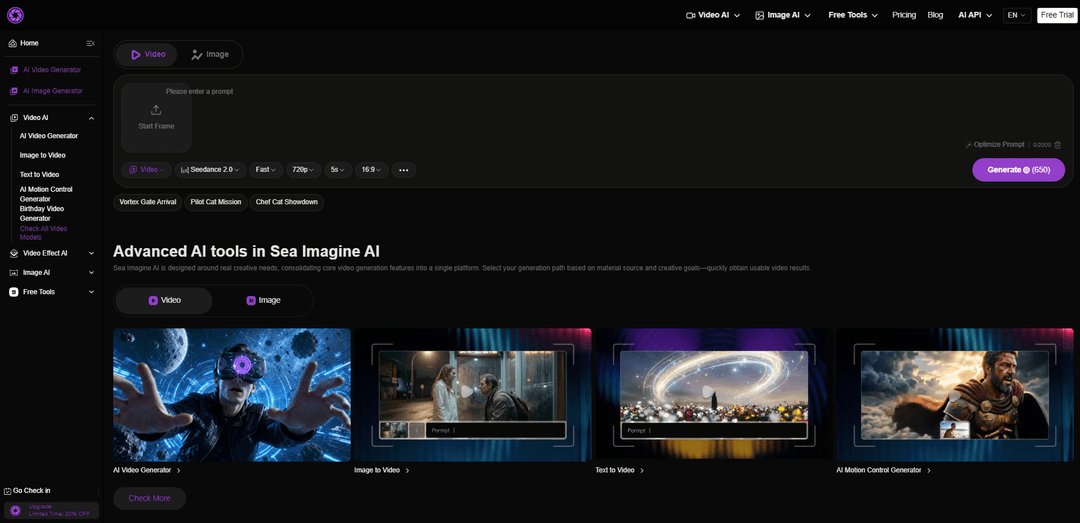Open AI Motion Control Generator in sidebar
The height and width of the screenshot is (523, 1080).
tap(46, 194)
